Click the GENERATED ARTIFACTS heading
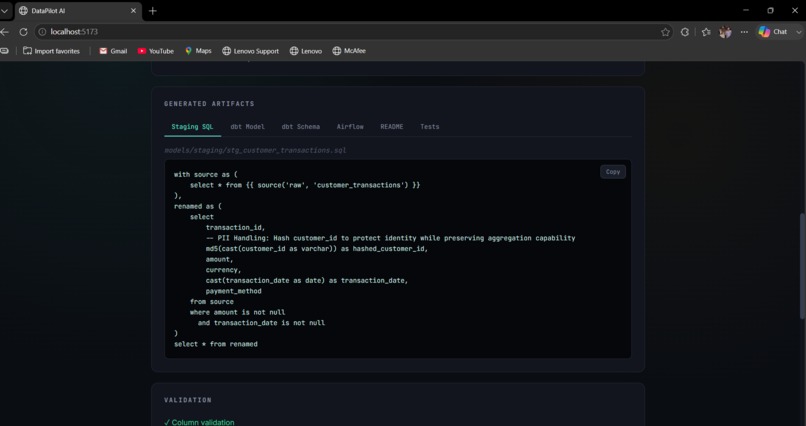This screenshot has width=806, height=426. pyautogui.click(x=209, y=104)
